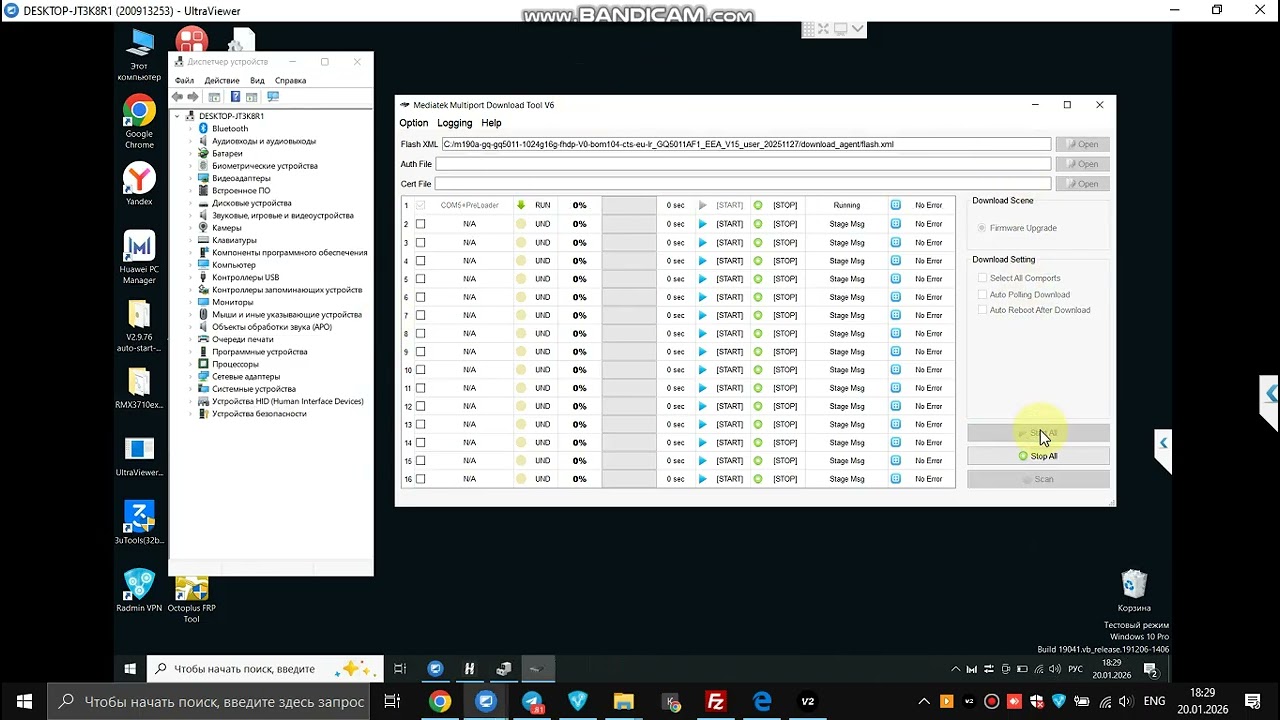Click the green STOP icon in row 7
The image size is (1280, 720).
coord(758,315)
